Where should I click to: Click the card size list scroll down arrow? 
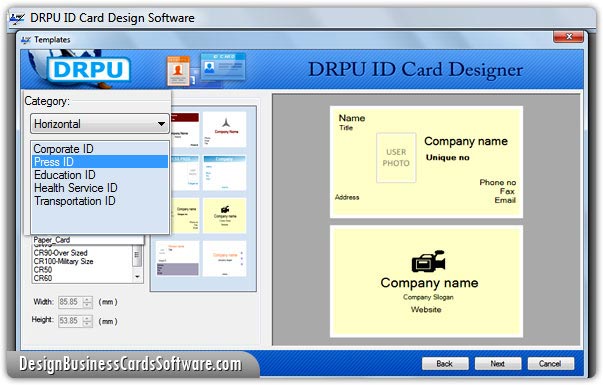(137, 277)
